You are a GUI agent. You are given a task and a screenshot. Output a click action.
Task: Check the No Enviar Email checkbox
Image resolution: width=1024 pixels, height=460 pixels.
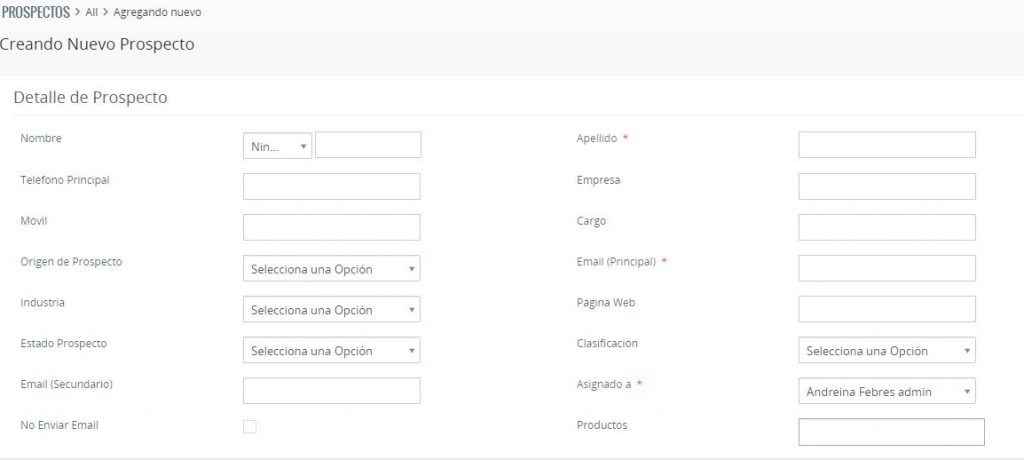point(249,427)
